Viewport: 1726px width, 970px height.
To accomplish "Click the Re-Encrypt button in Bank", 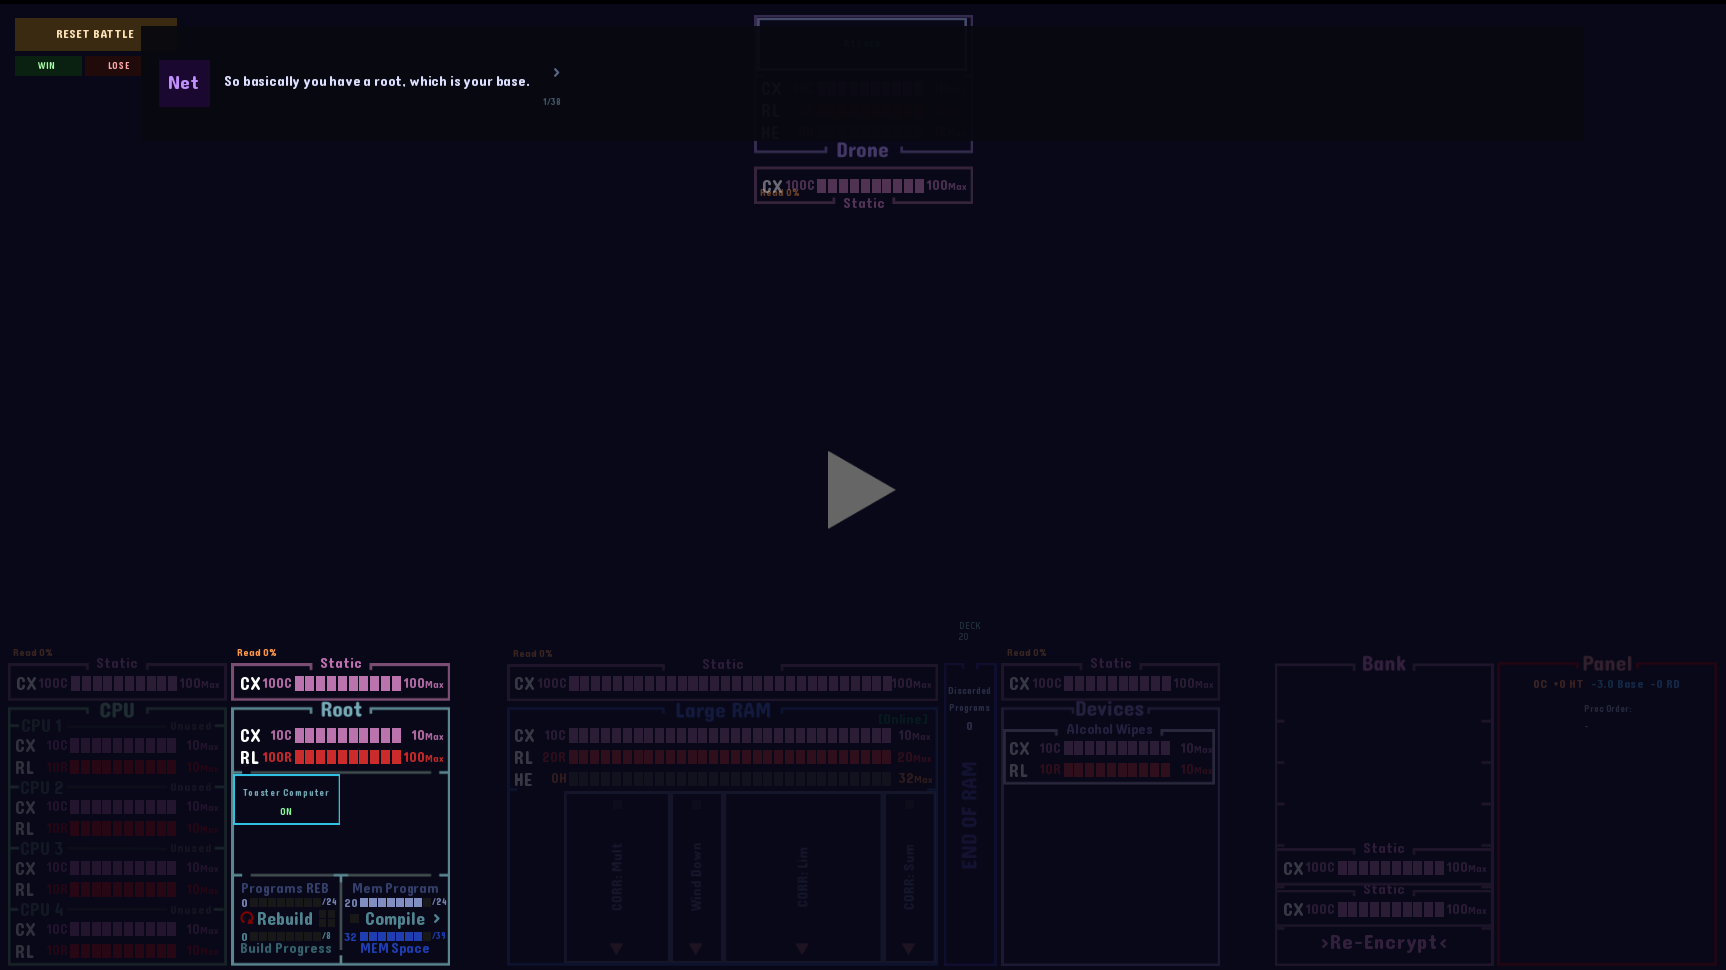I will coord(1384,943).
